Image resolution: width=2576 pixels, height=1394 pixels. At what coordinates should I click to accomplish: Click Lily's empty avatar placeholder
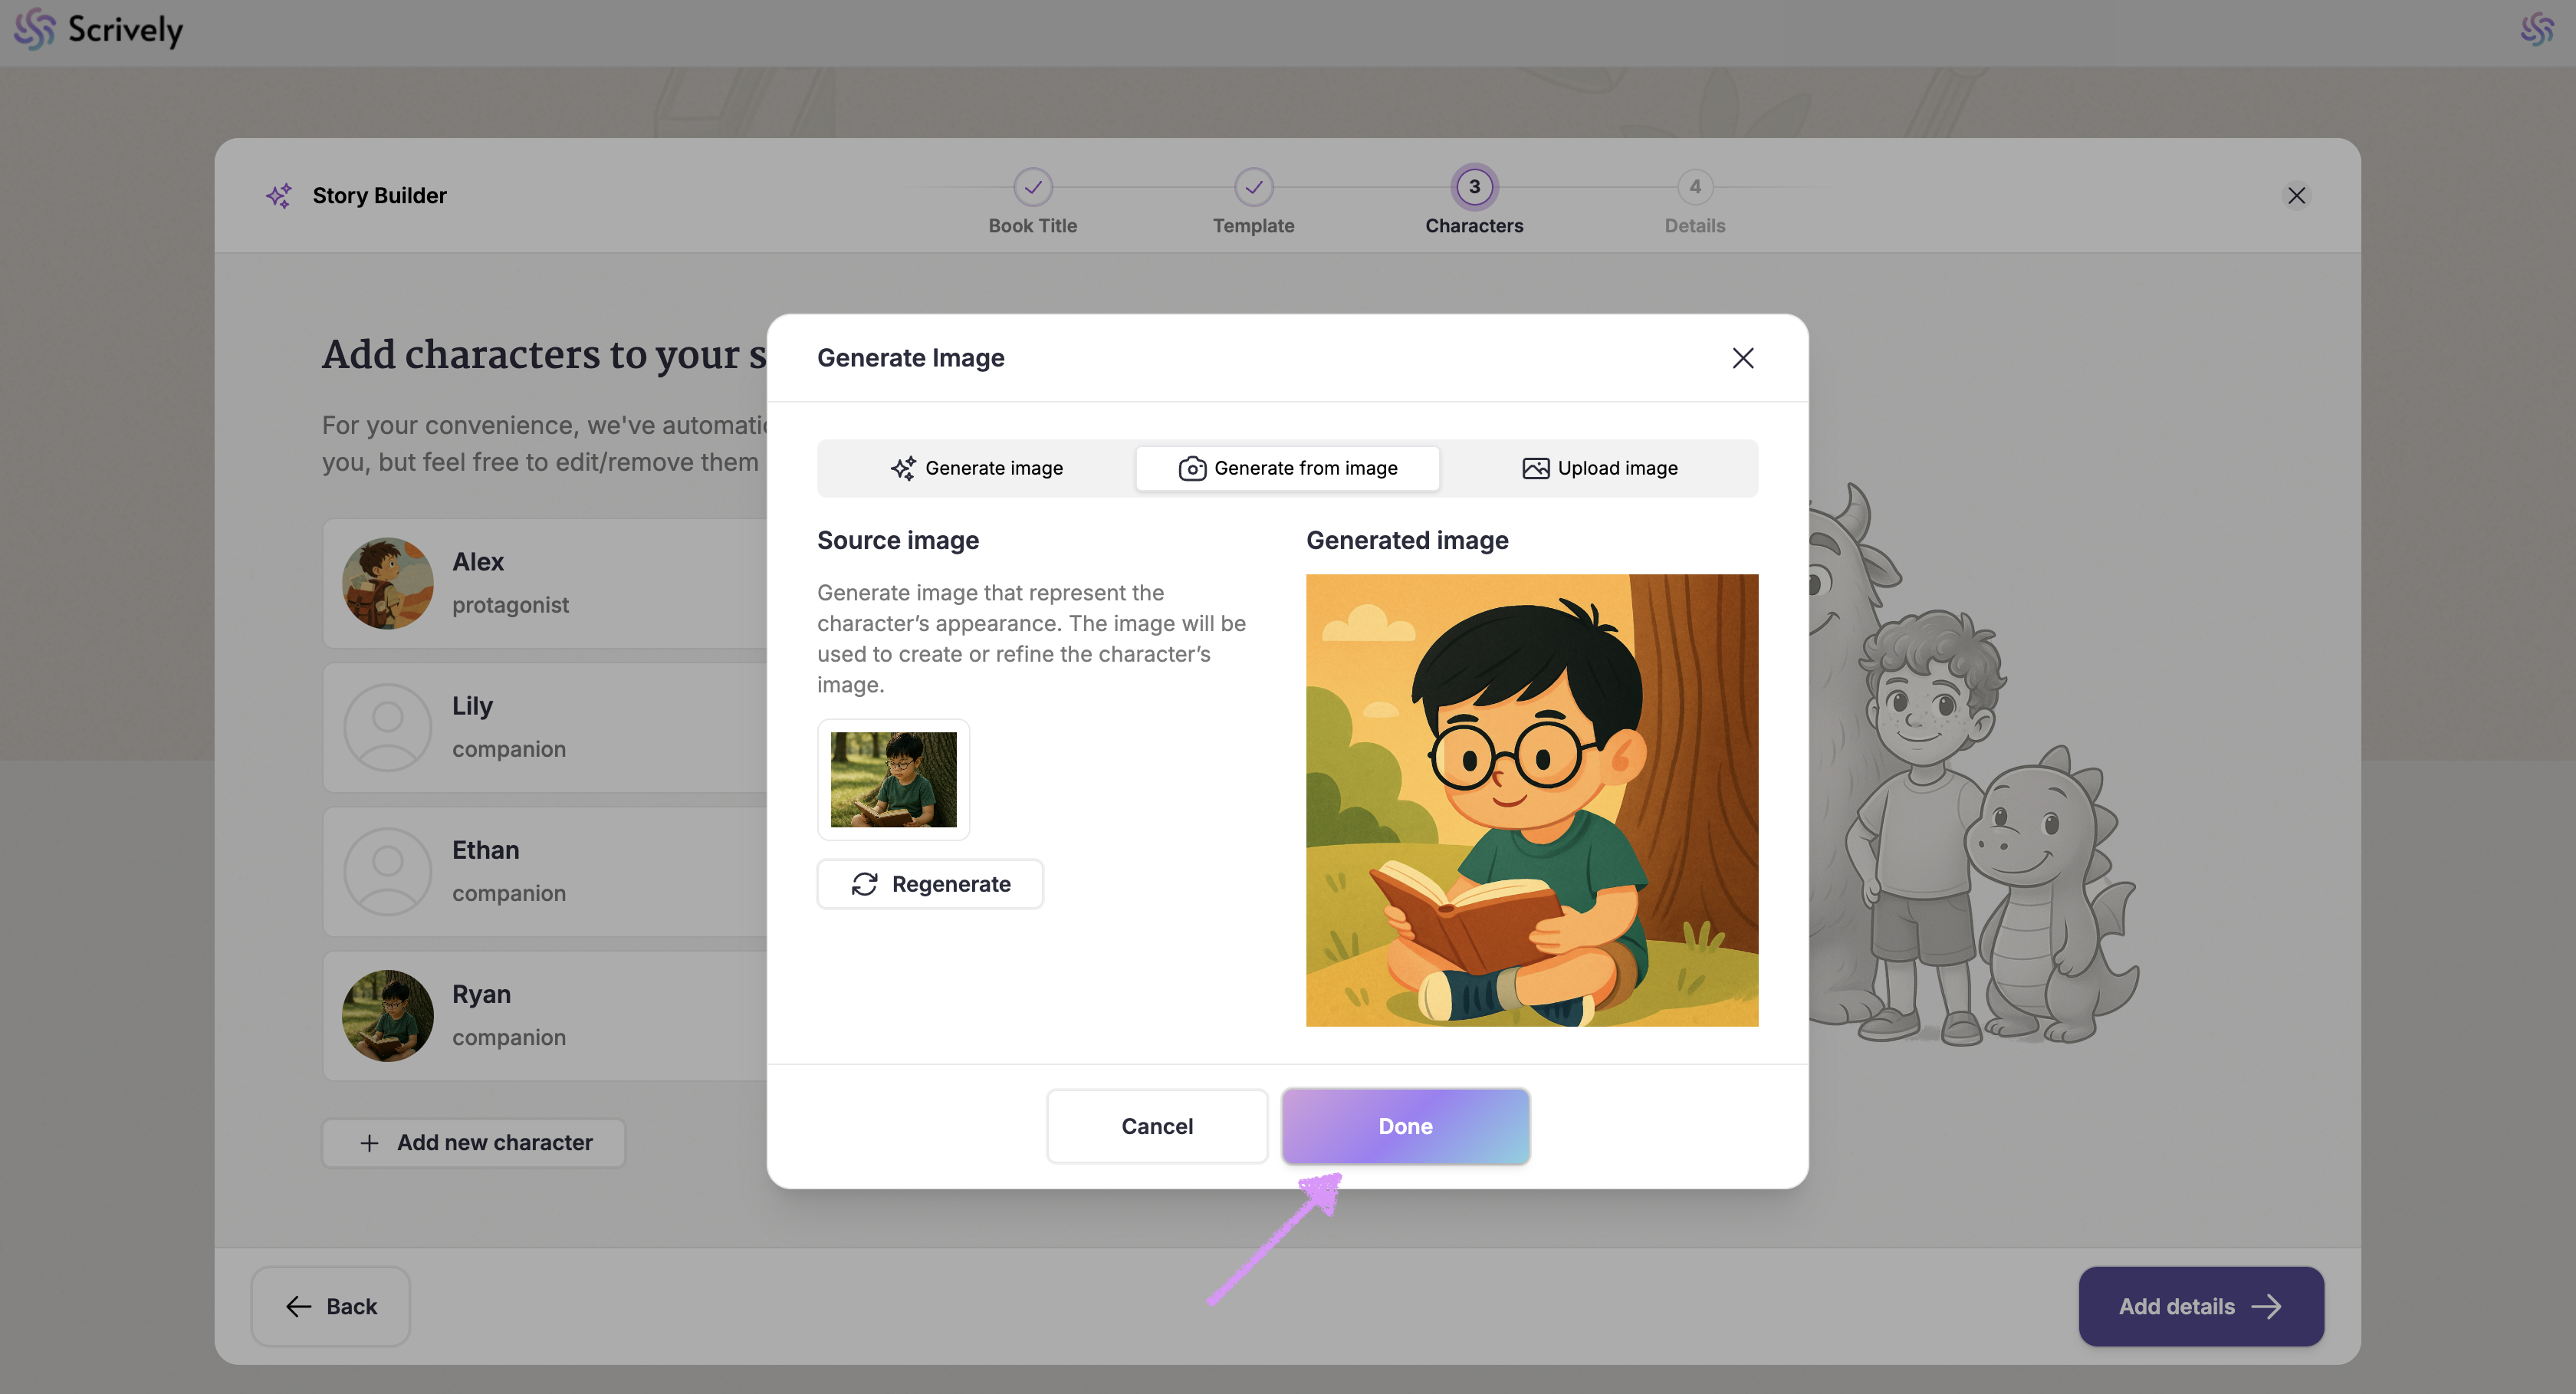[x=387, y=727]
